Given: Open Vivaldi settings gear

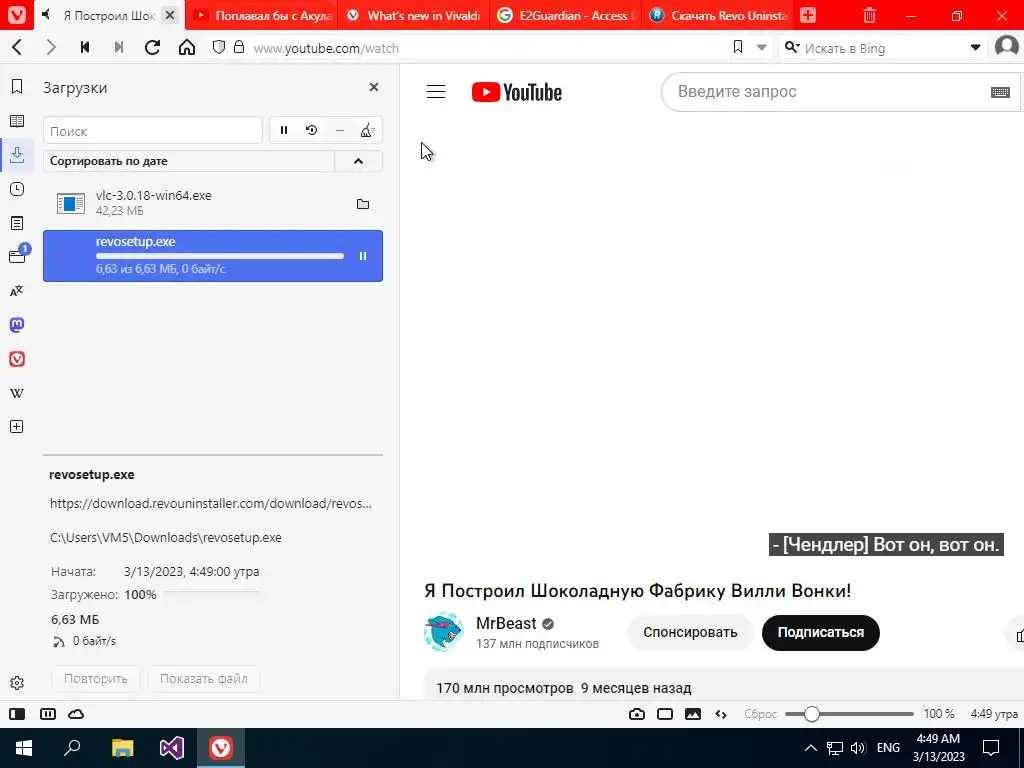Looking at the screenshot, I should (x=17, y=683).
